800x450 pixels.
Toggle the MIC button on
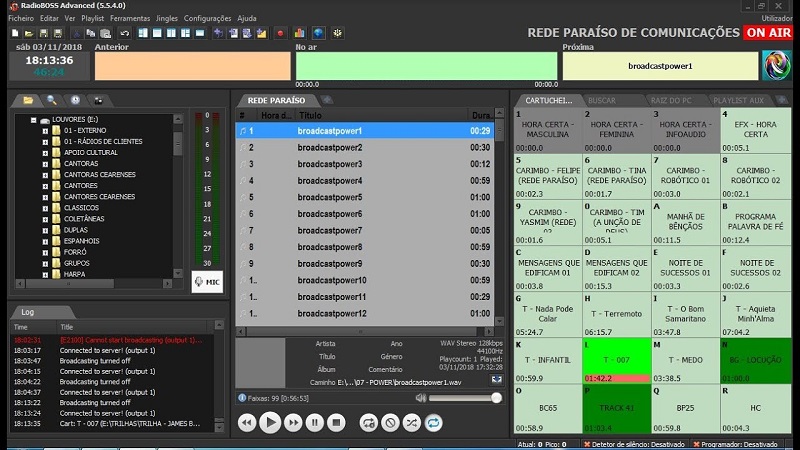[207, 283]
